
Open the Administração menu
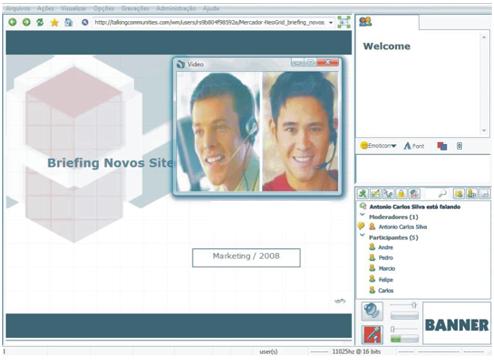point(176,8)
